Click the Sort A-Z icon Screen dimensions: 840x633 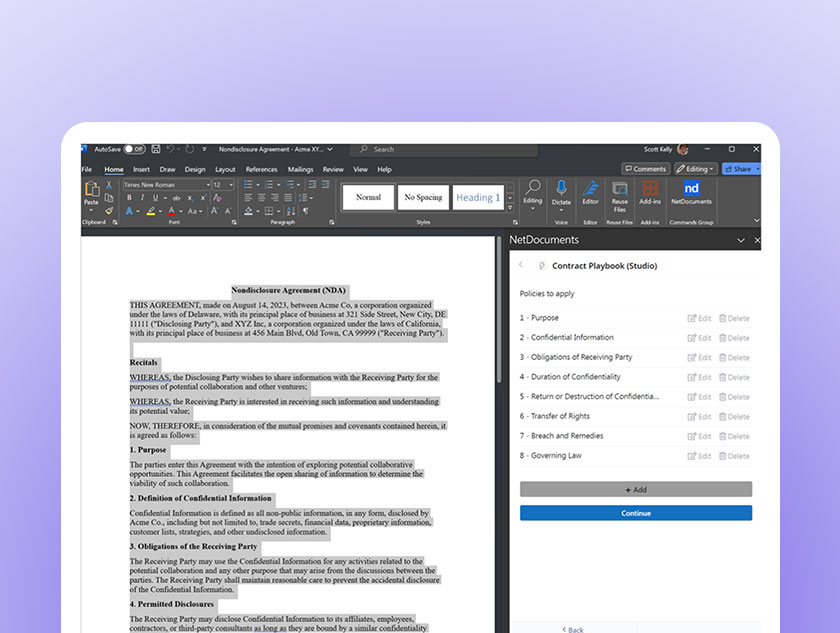pyautogui.click(x=291, y=211)
